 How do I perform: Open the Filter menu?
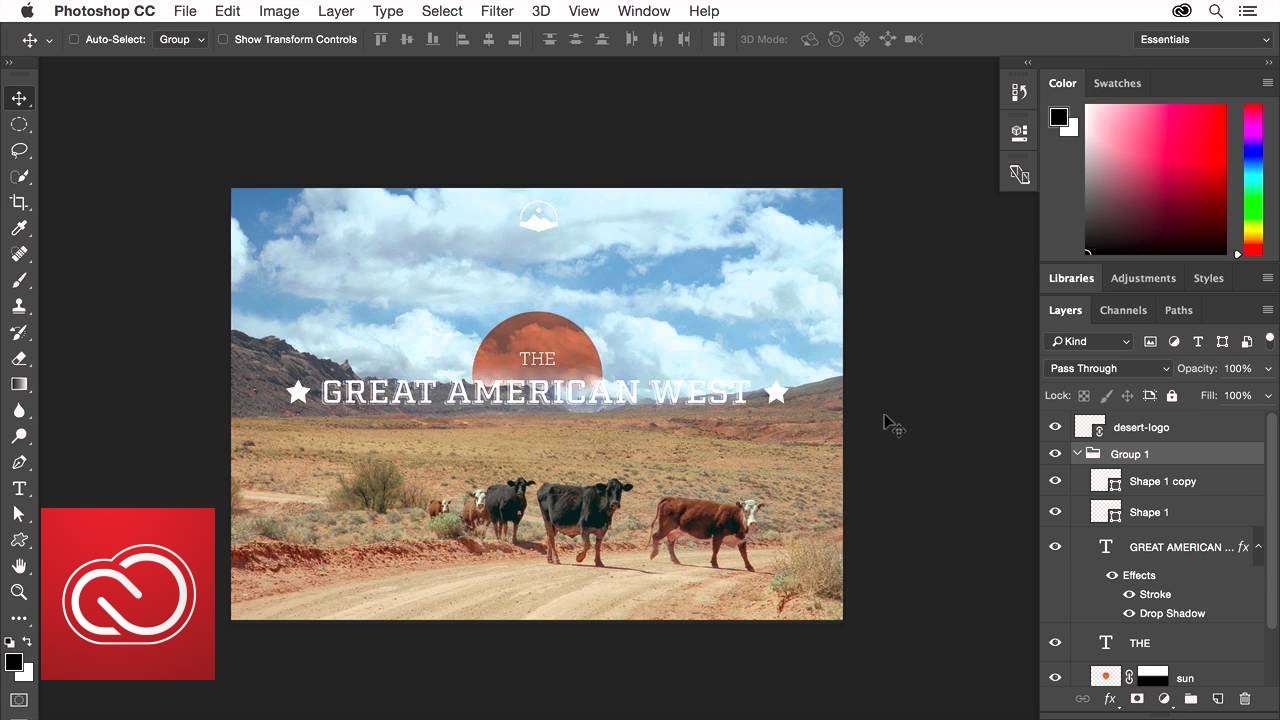[x=497, y=11]
